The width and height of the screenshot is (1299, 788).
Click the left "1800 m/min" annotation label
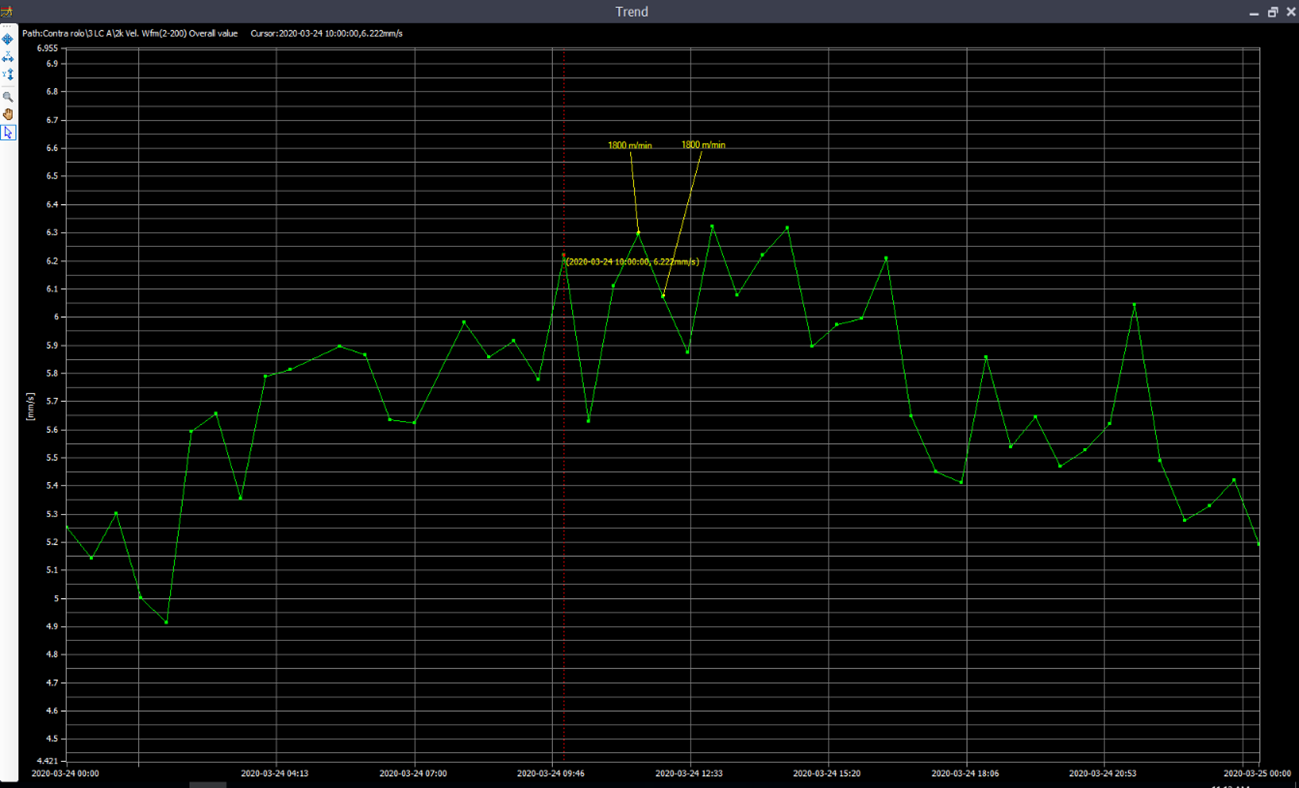(x=630, y=146)
